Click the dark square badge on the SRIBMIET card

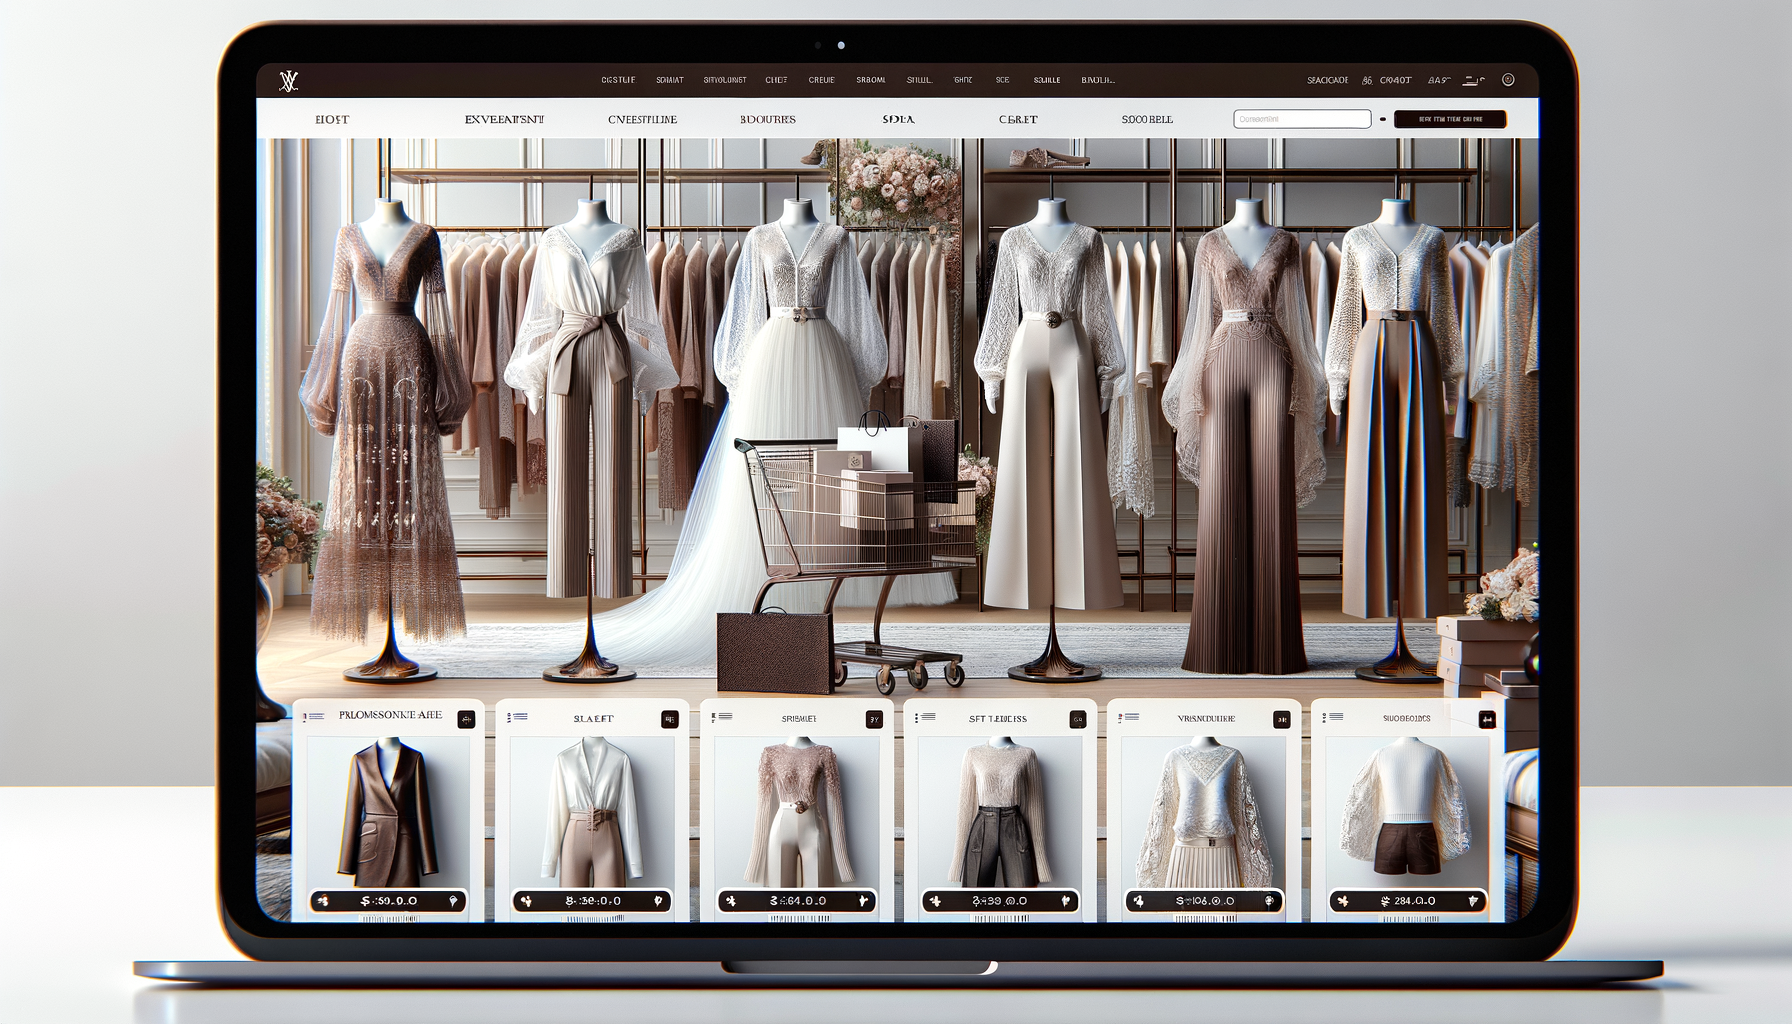874,719
